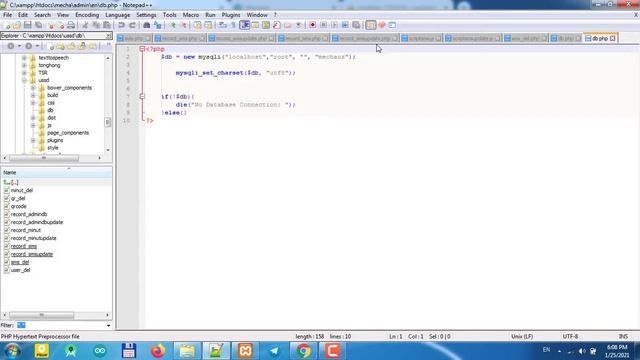Screen dimensions: 640x360
Task: Open the Plugins menu
Action: (231, 15)
